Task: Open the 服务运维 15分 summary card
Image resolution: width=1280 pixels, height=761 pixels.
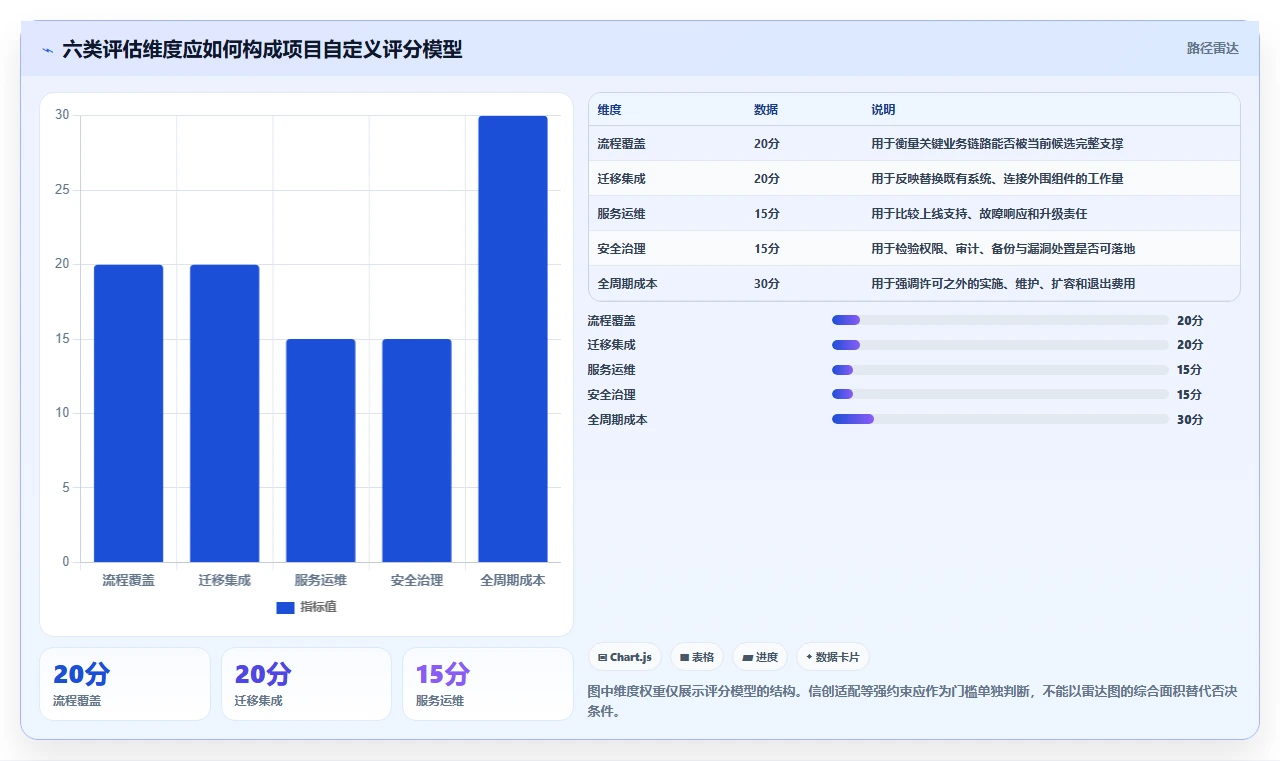Action: pyautogui.click(x=487, y=684)
